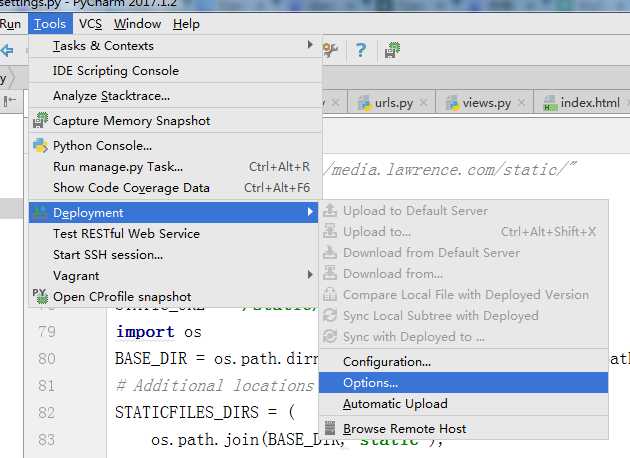
Task: Choose Analyze Stacktrace... entry
Action: tap(175, 96)
